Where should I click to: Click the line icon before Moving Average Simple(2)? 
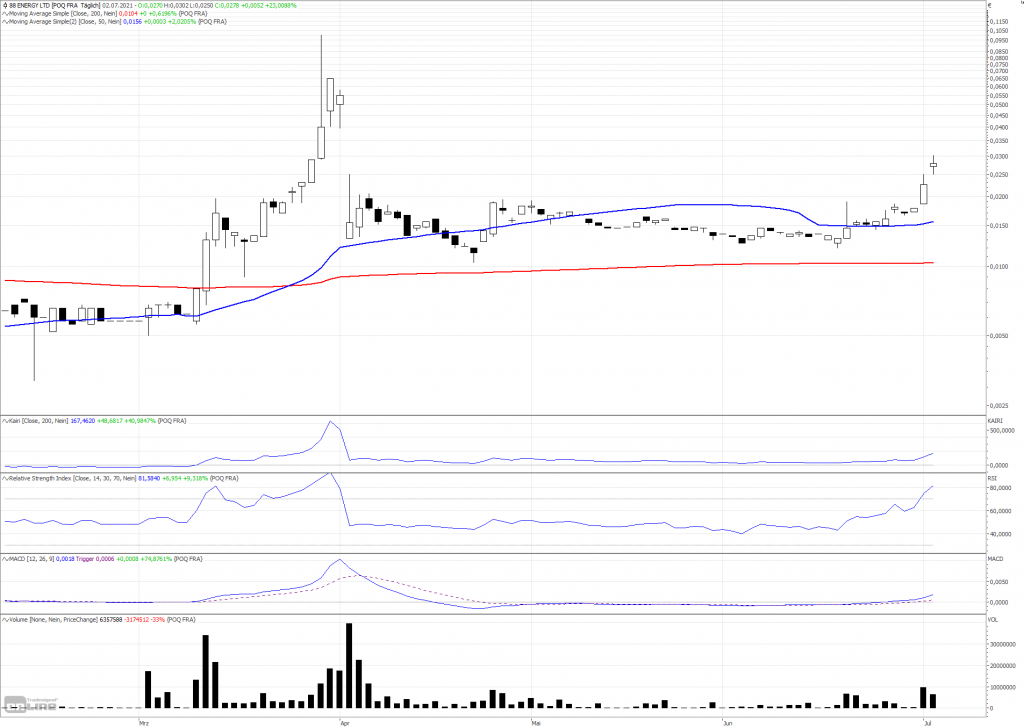(x=5, y=22)
